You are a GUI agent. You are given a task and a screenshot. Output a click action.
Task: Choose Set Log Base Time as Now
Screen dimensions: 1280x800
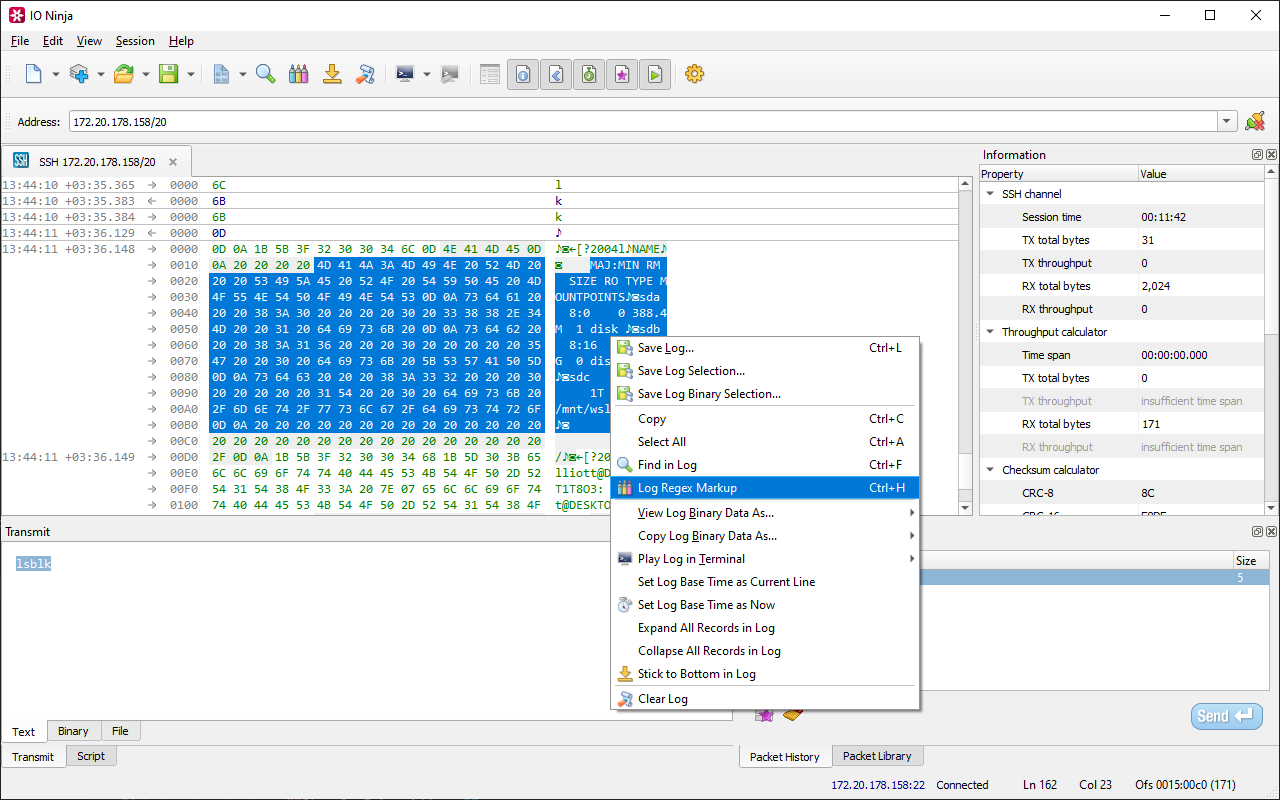click(x=764, y=605)
